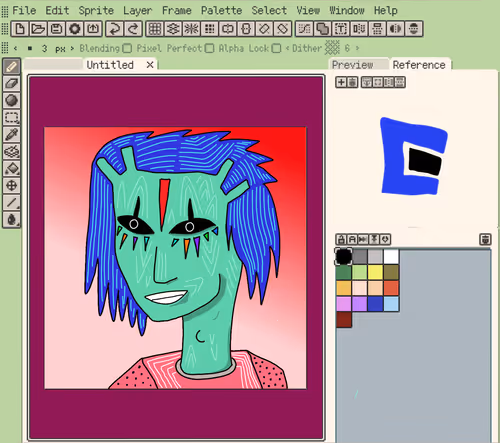Select the Line tool
The height and width of the screenshot is (443, 500).
12,202
